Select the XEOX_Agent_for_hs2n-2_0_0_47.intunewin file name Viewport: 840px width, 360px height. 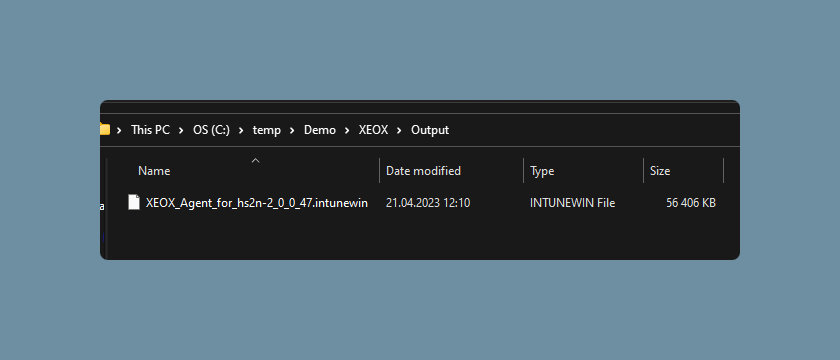pyautogui.click(x=257, y=203)
